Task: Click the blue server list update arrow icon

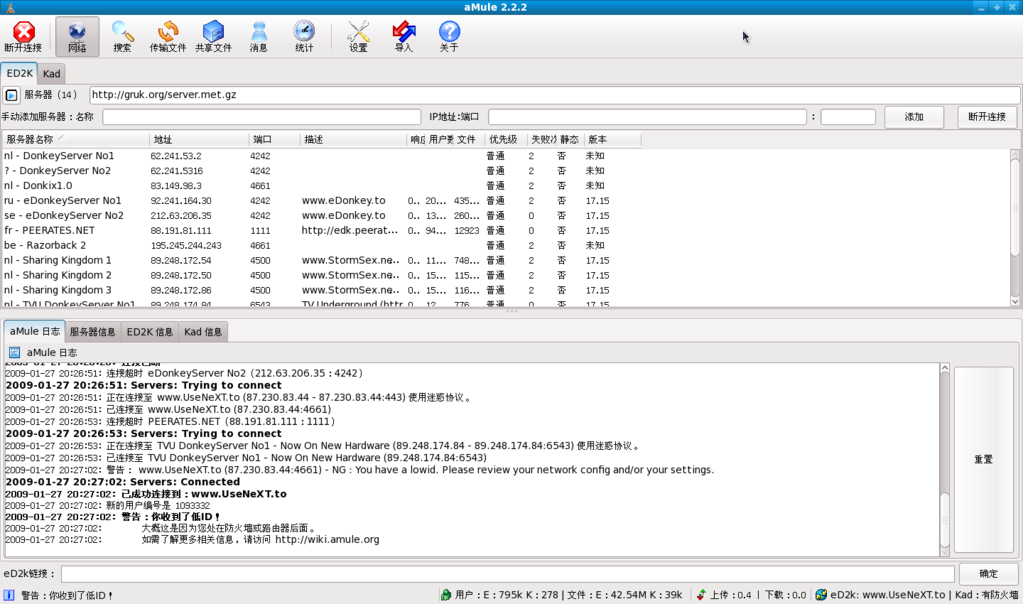Action: click(x=11, y=95)
